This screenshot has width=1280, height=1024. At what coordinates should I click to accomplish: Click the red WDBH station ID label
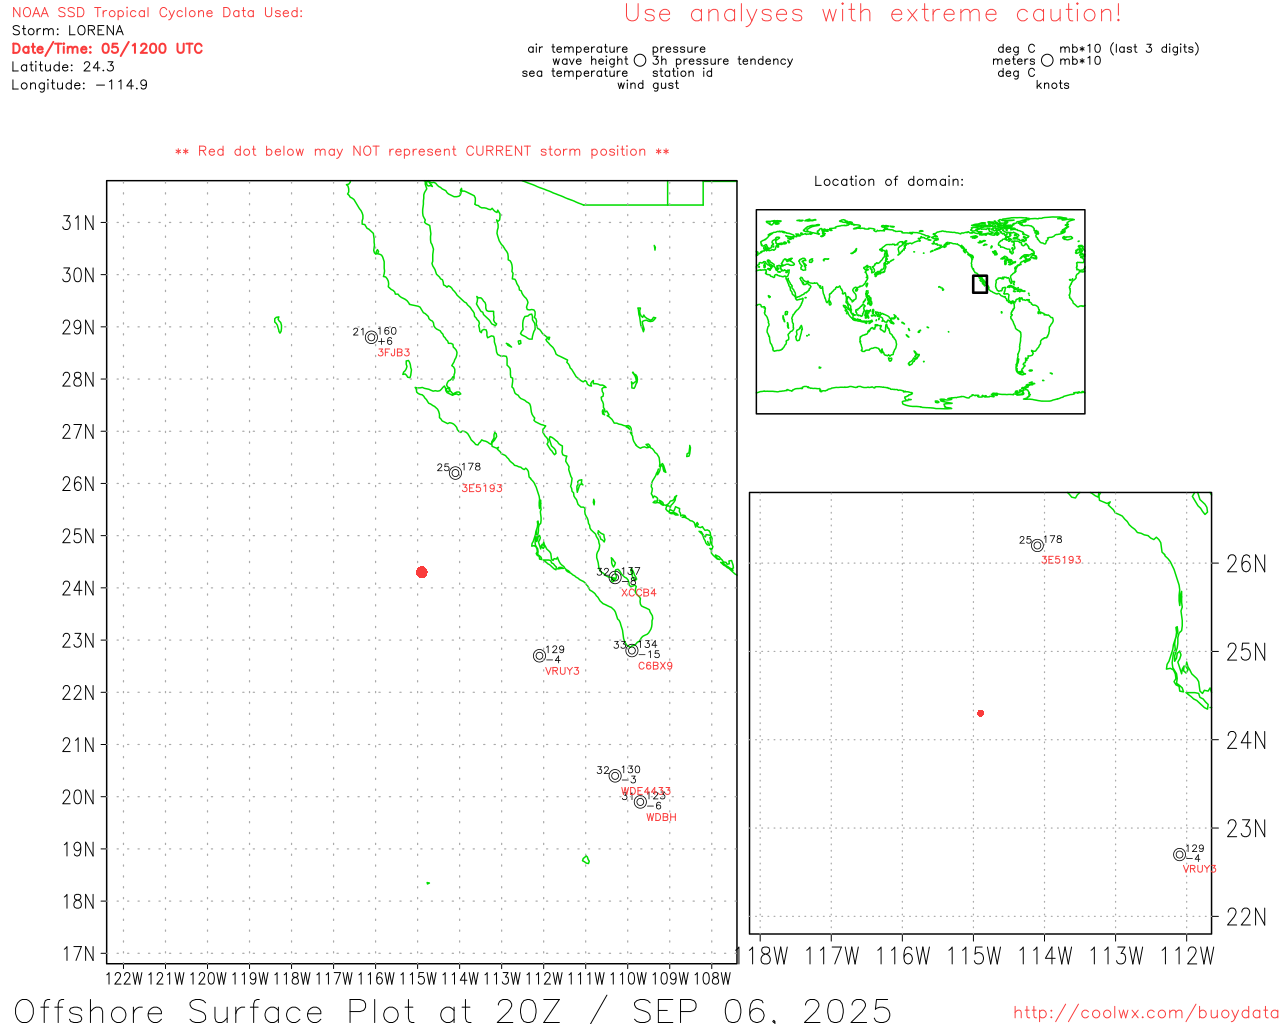click(661, 818)
